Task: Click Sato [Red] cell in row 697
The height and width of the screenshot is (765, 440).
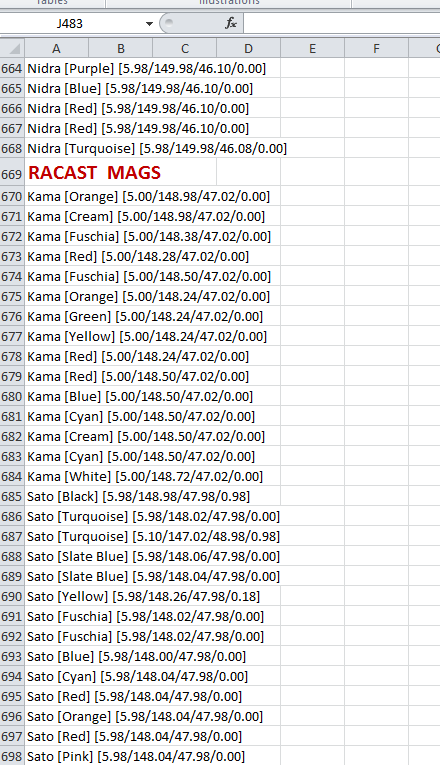Action: coord(135,737)
